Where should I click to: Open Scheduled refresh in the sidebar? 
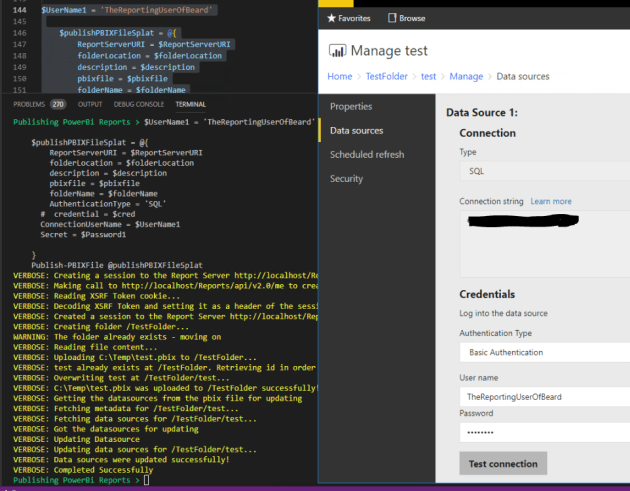tap(367, 155)
